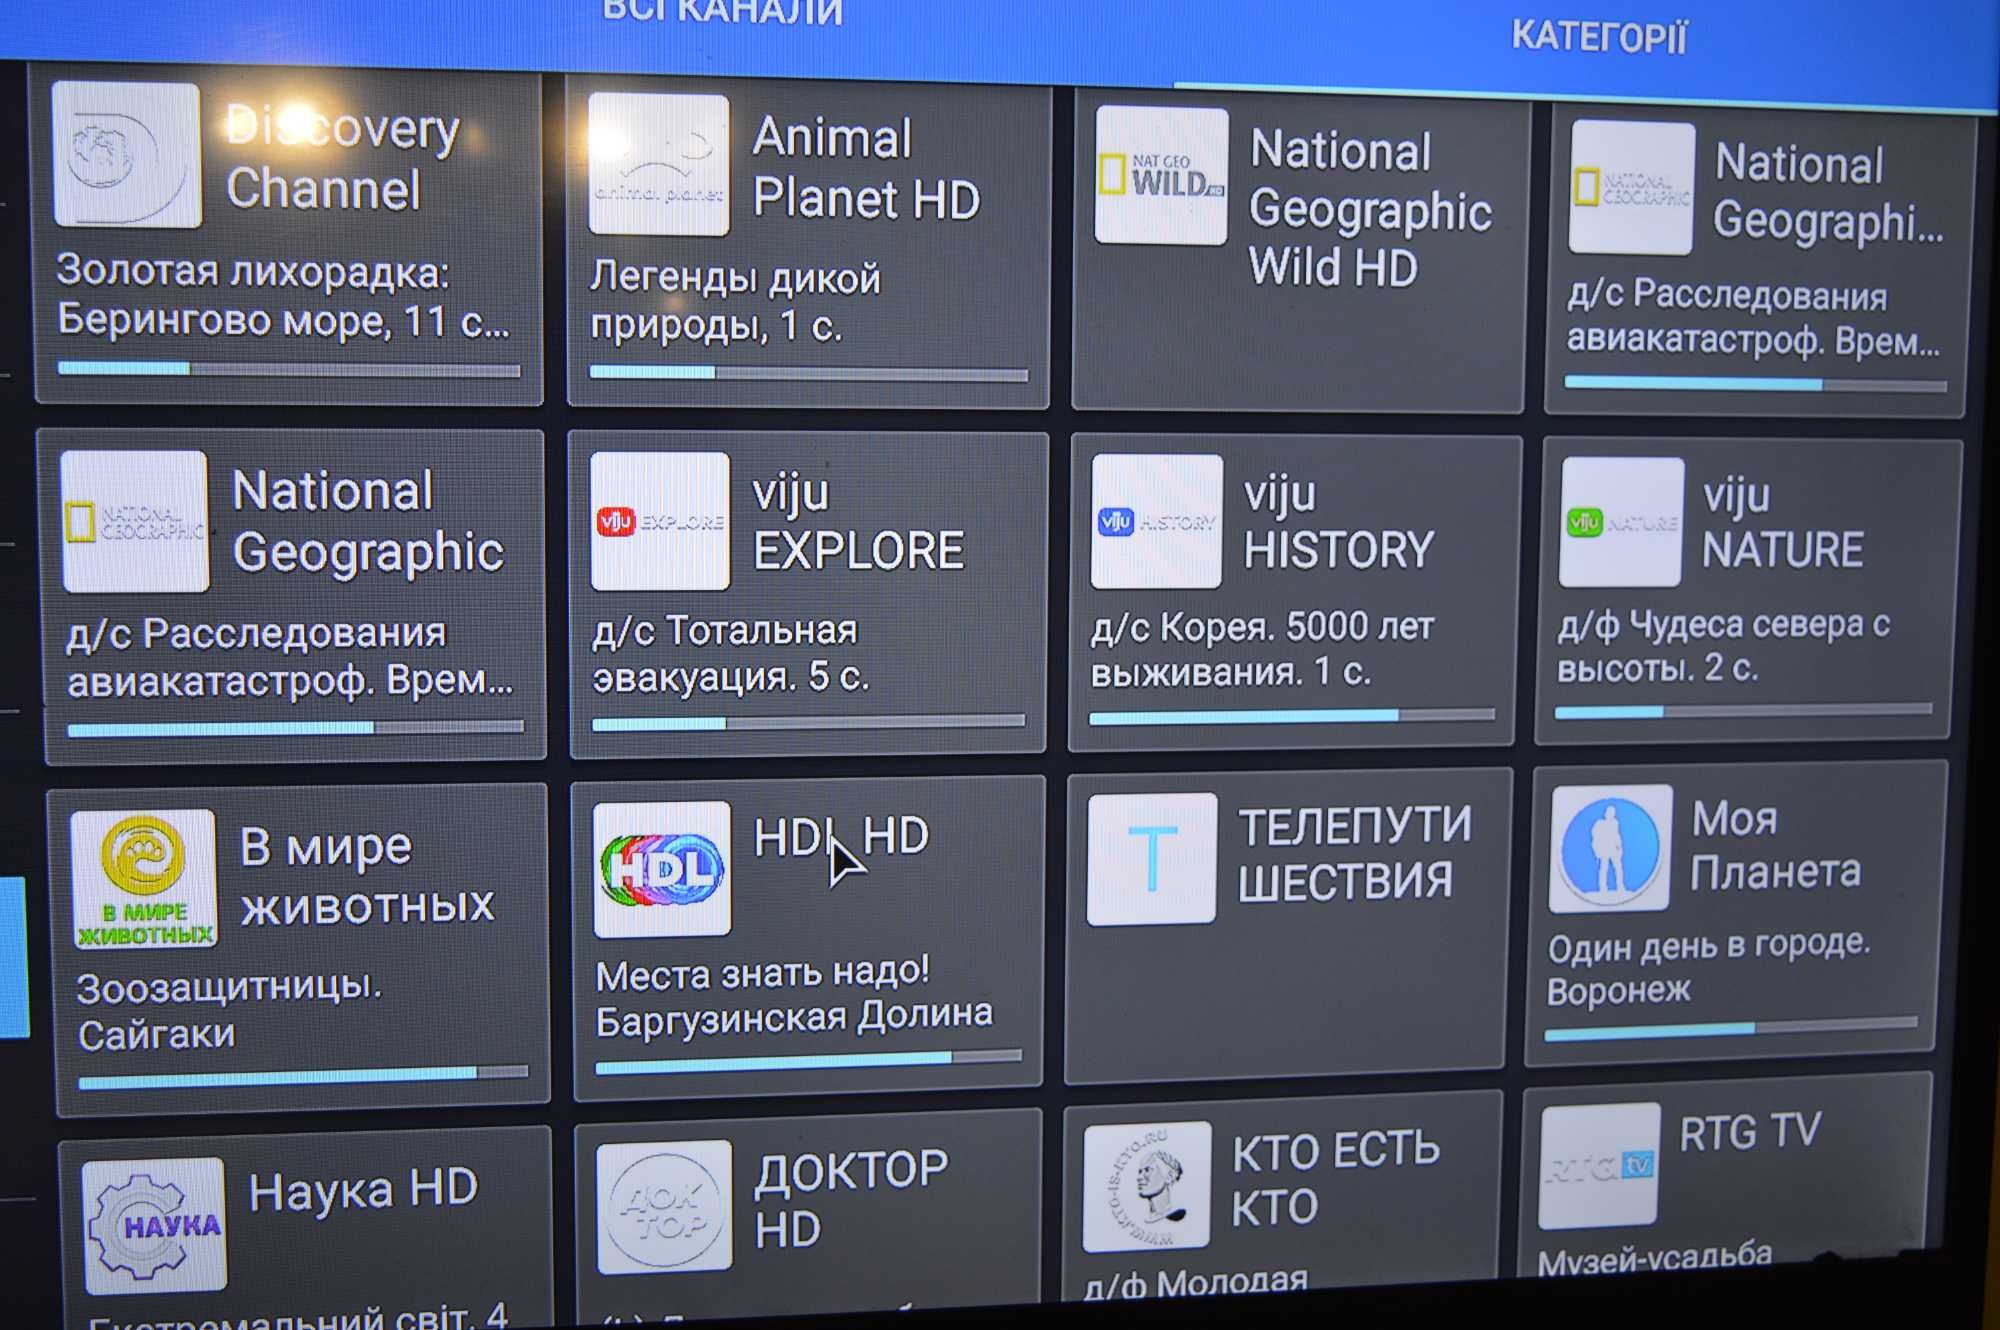This screenshot has height=1330, width=2000.
Task: Open the Animal Planet HD title
Action: 866,168
